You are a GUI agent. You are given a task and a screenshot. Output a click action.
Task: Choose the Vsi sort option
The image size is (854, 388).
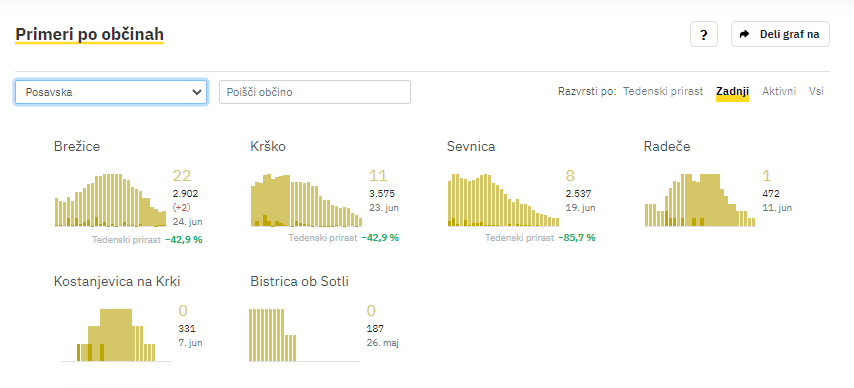coord(816,92)
